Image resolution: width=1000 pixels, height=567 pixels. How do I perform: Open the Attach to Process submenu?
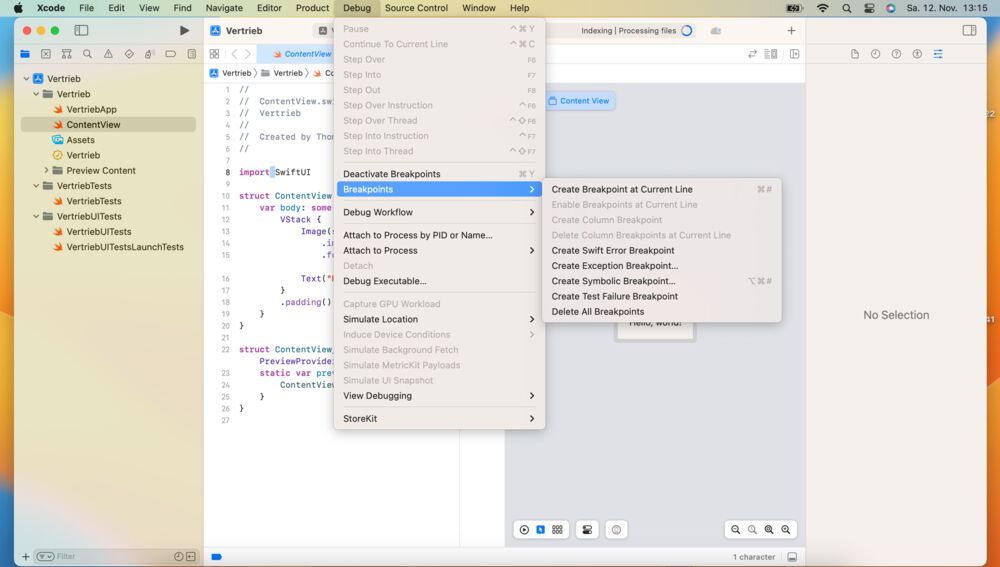point(439,251)
